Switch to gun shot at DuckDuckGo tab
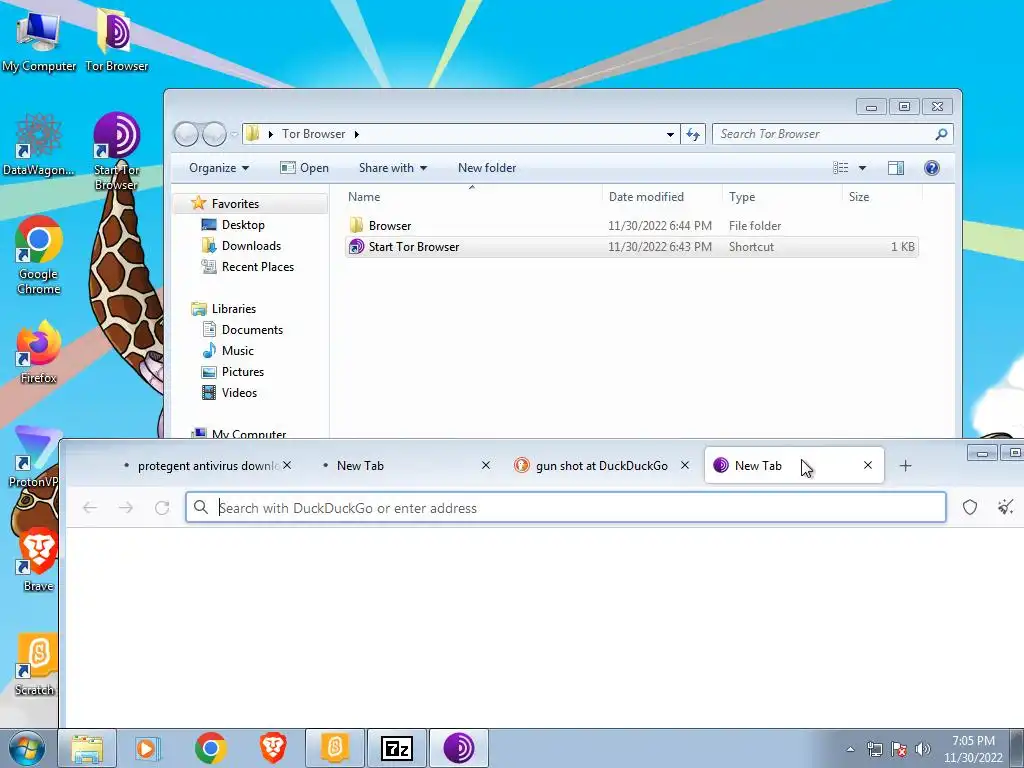The width and height of the screenshot is (1024, 768). pos(601,466)
